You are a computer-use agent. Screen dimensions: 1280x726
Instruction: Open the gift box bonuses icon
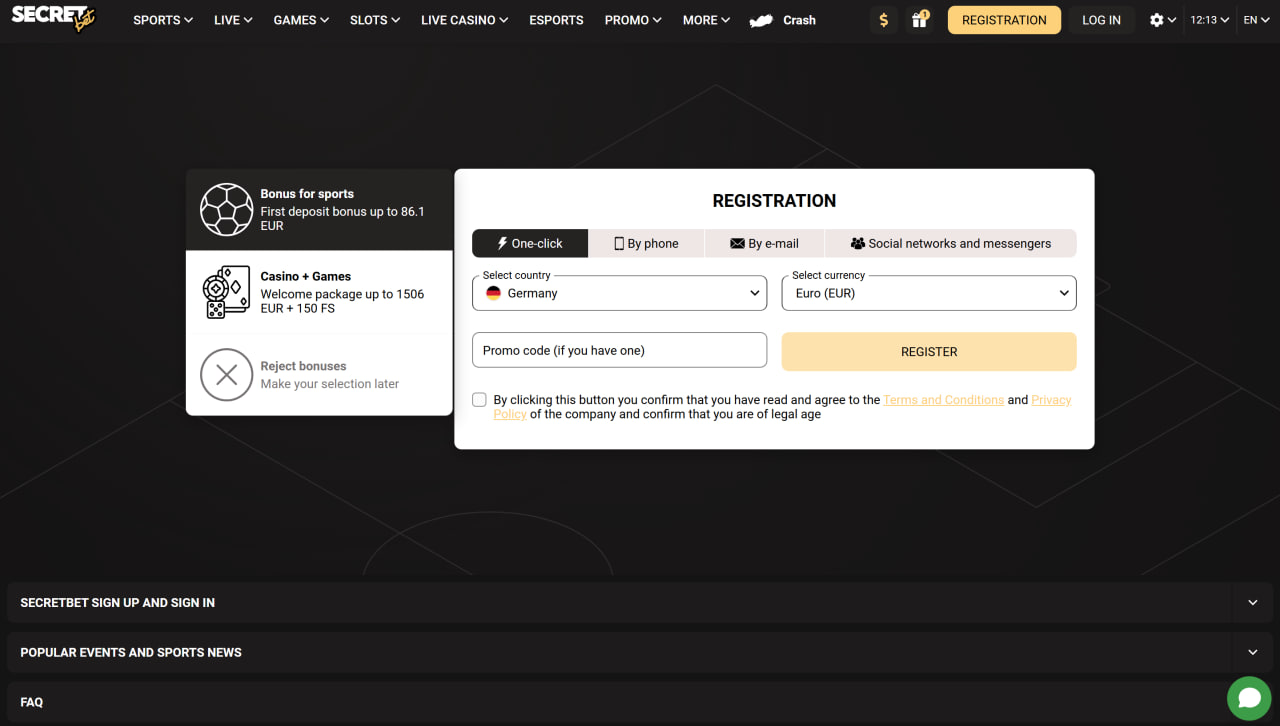coord(918,20)
